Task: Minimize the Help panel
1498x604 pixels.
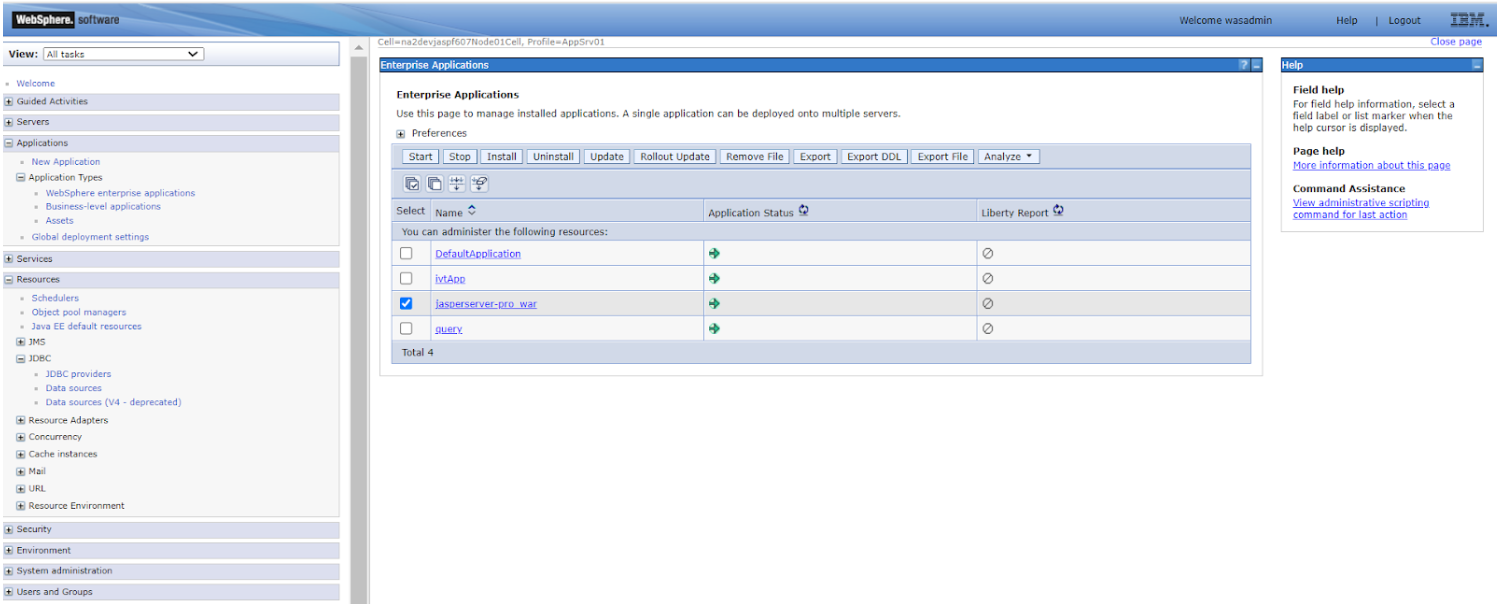Action: click(1476, 65)
